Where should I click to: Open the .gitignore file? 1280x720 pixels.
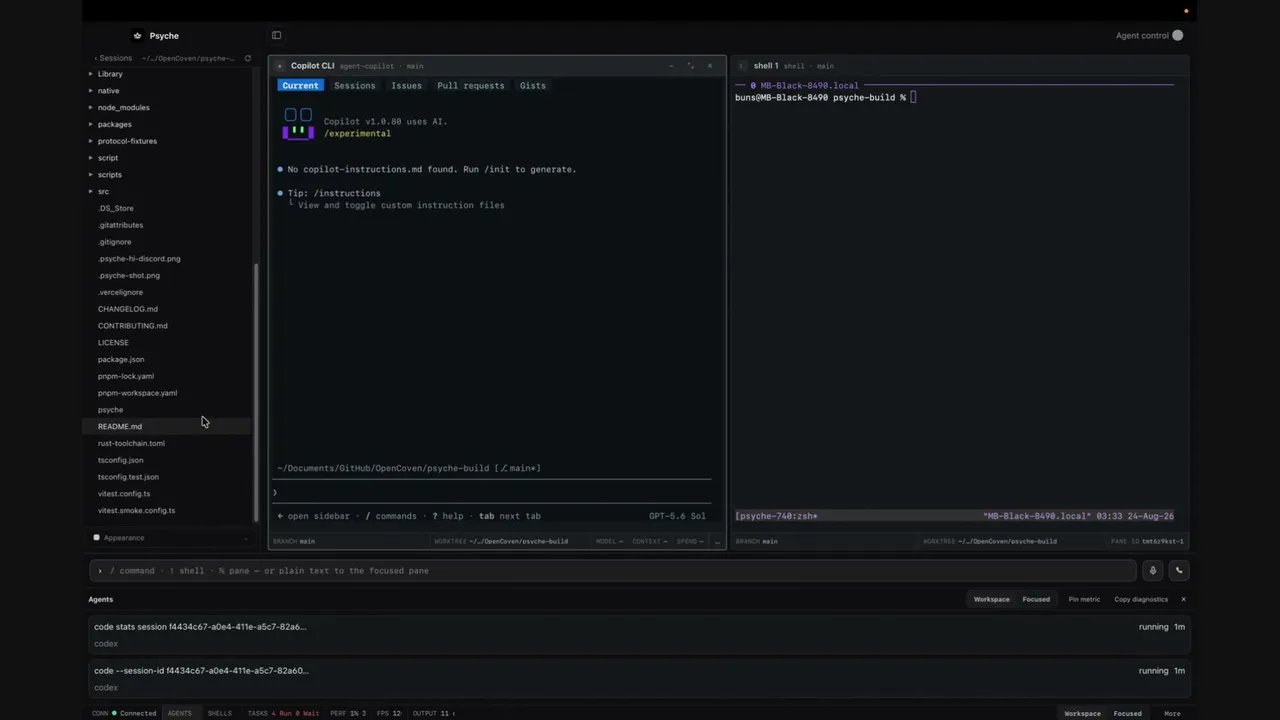tap(115, 242)
